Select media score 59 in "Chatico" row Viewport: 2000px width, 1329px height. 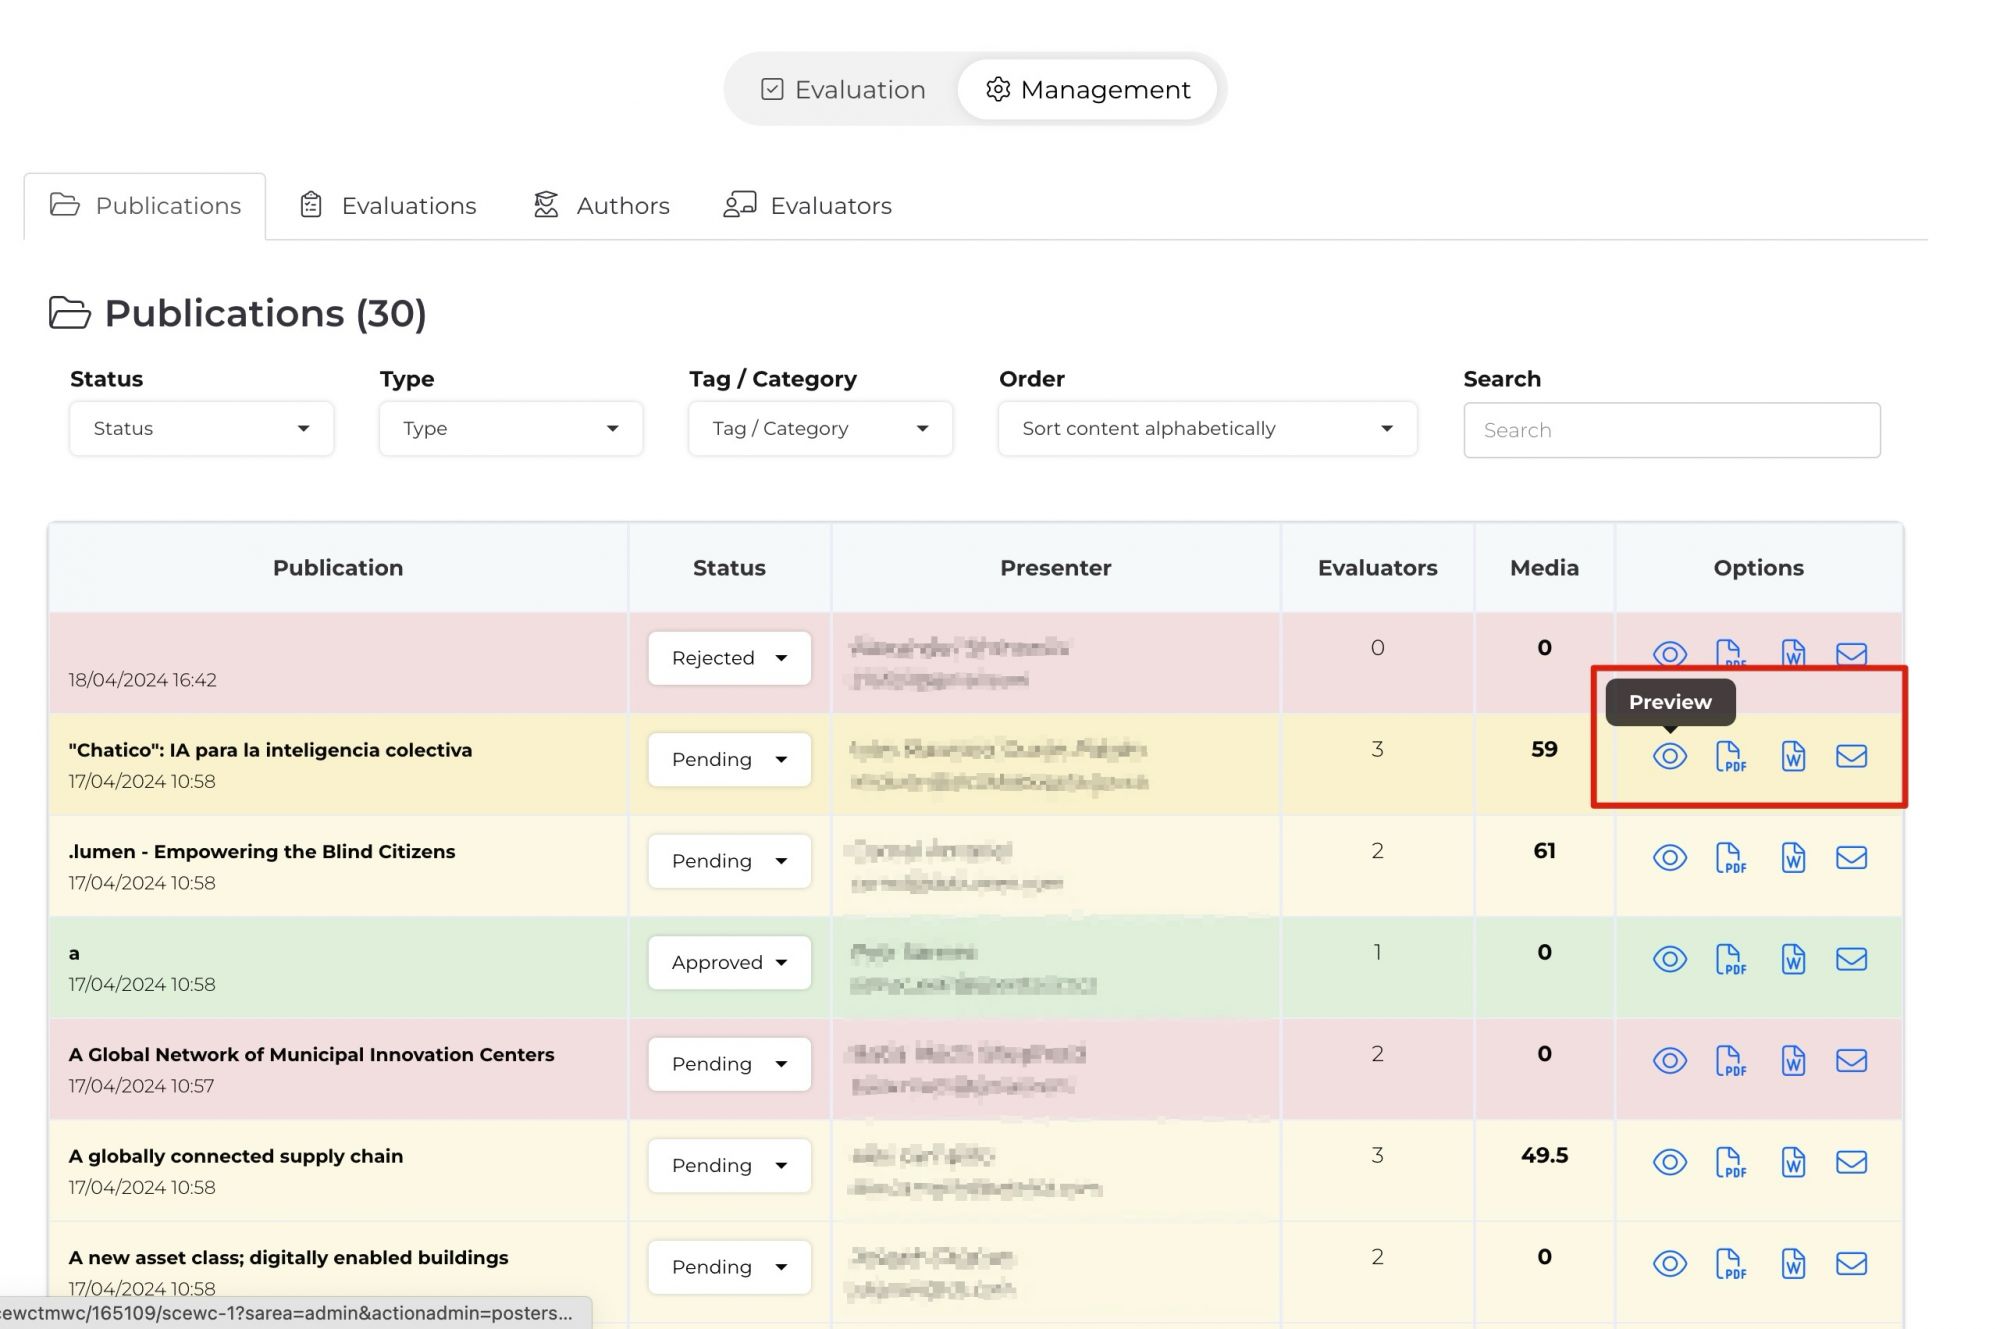[1544, 749]
